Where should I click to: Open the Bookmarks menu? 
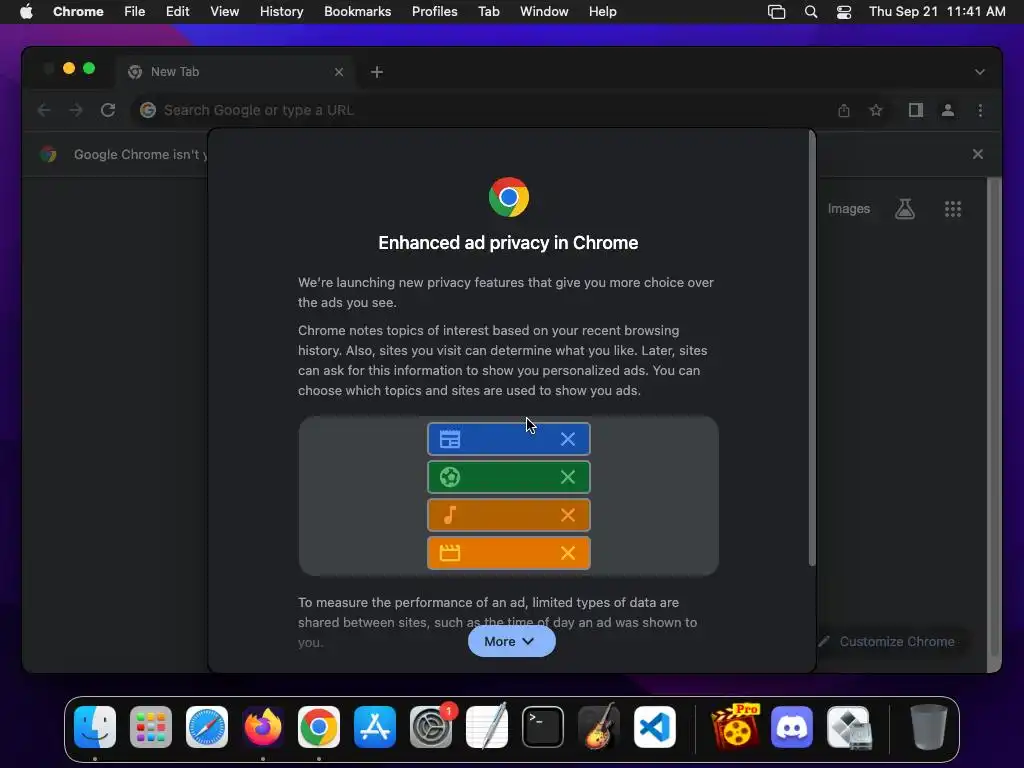pyautogui.click(x=357, y=12)
